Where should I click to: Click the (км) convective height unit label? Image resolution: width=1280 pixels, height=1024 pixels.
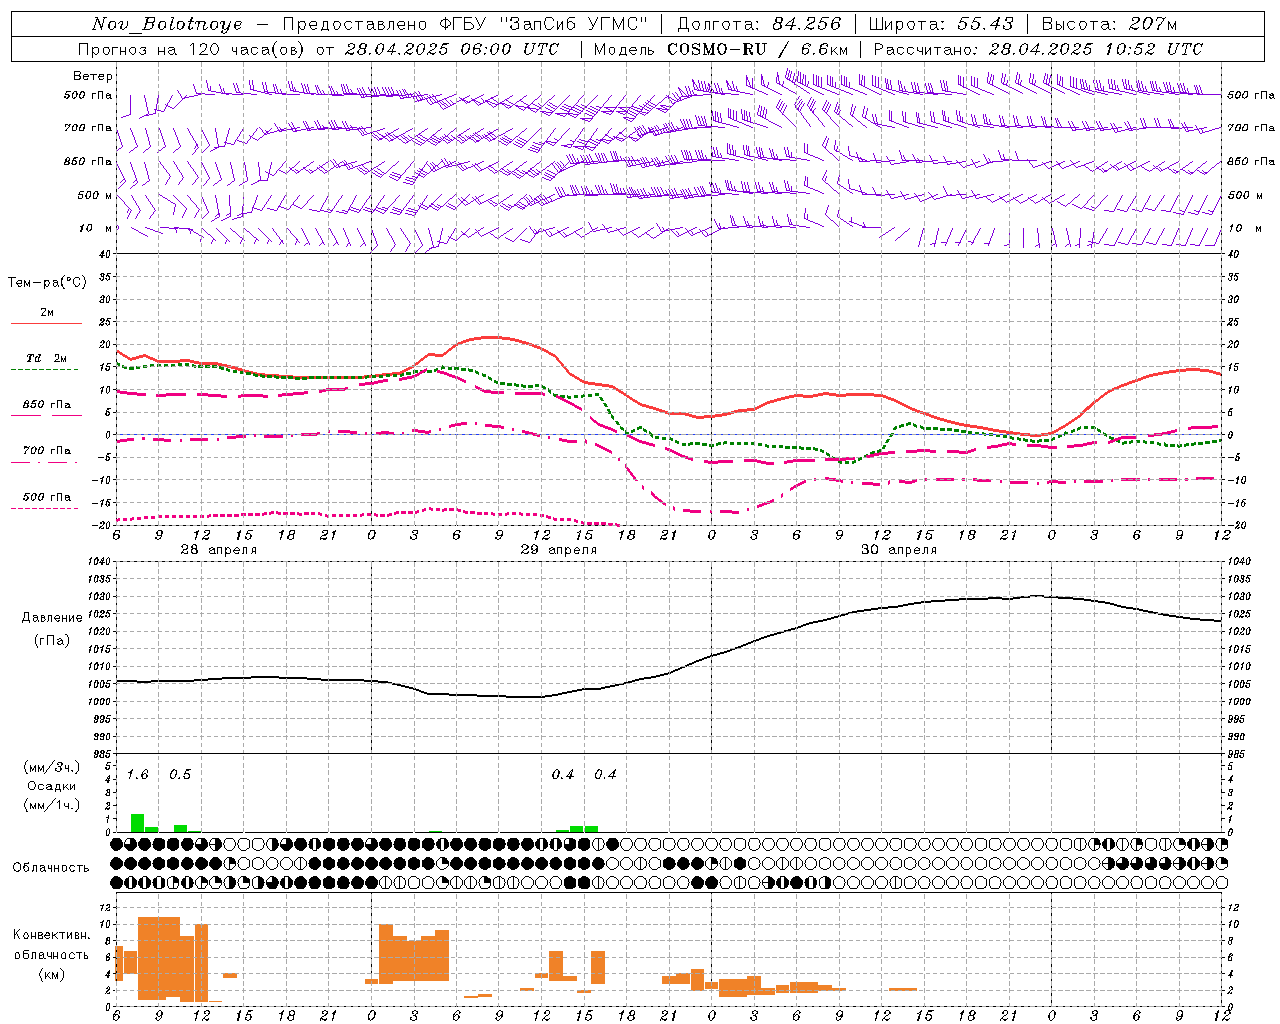point(52,975)
